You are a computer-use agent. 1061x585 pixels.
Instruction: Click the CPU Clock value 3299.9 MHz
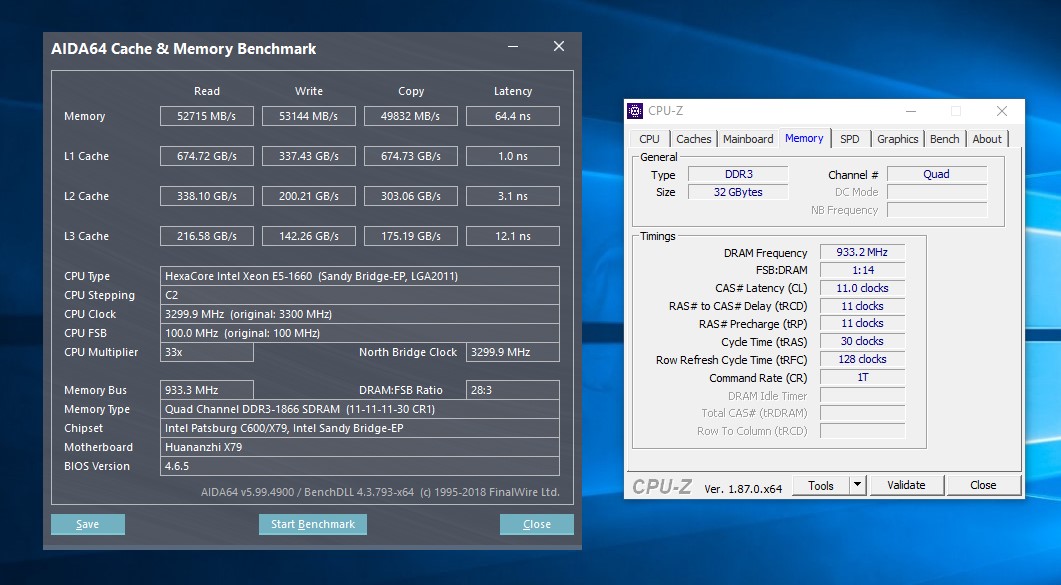[x=360, y=314]
